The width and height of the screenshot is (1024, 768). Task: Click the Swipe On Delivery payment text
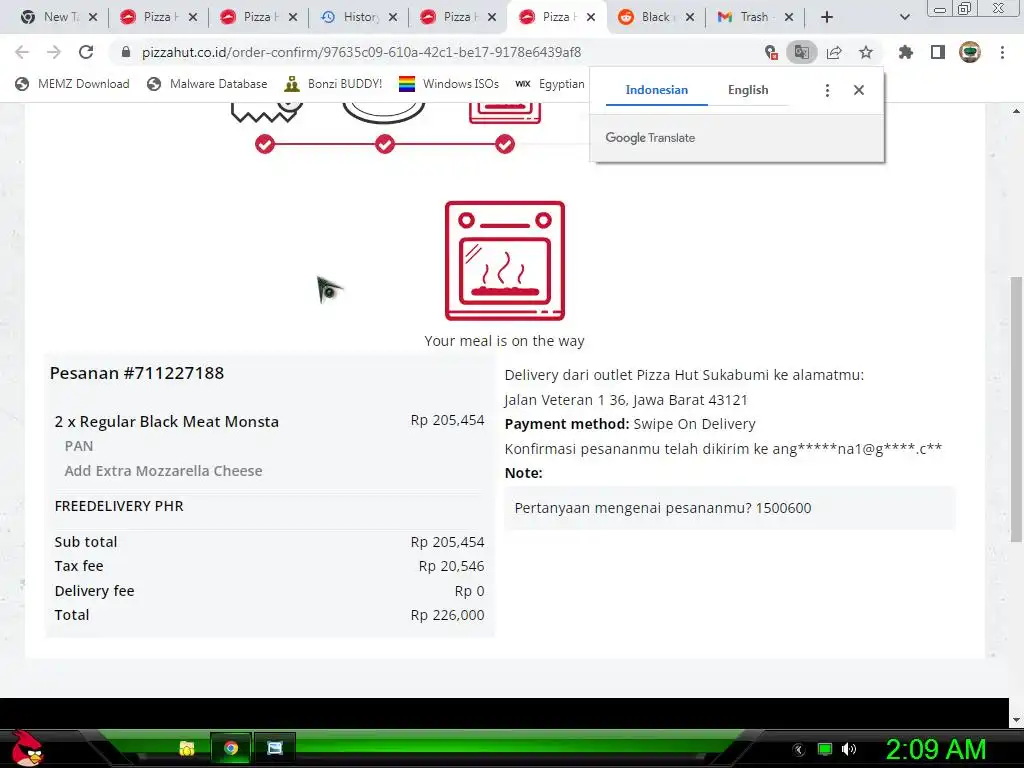694,424
